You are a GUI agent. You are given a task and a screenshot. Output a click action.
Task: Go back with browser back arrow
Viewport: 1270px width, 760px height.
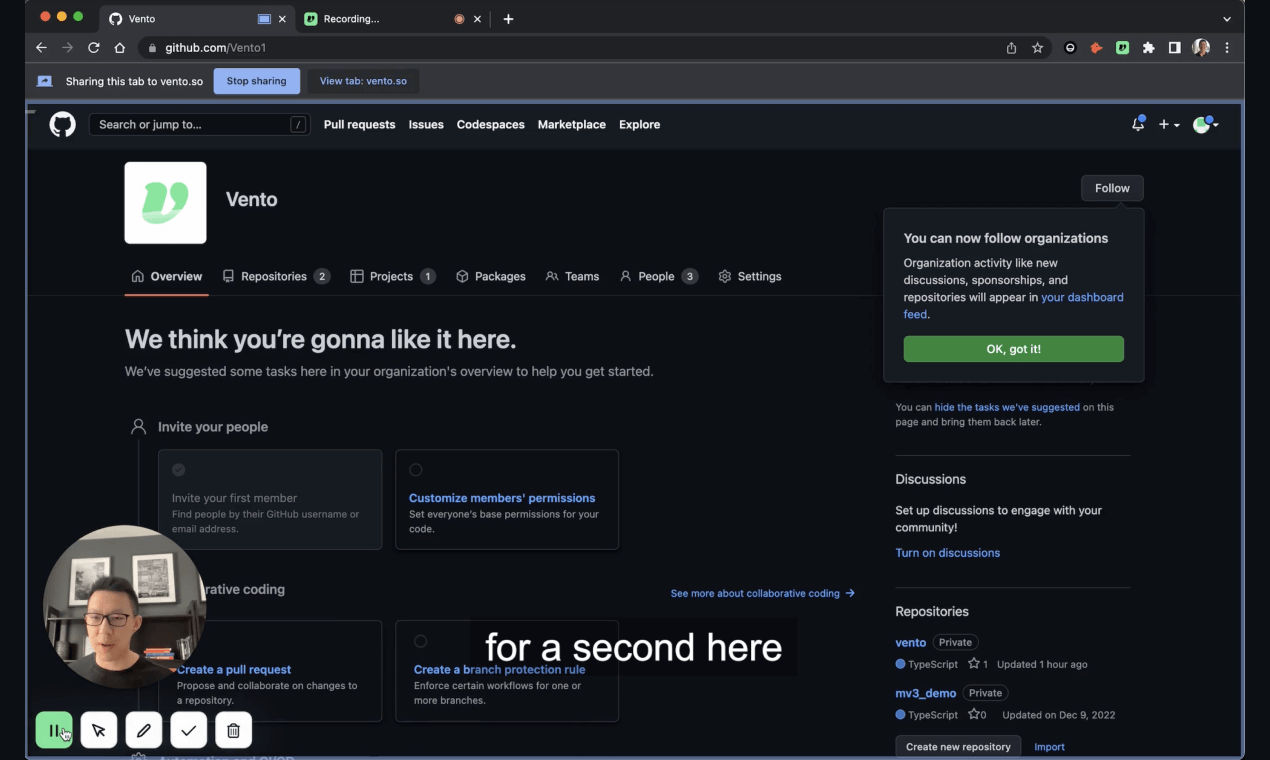41,47
